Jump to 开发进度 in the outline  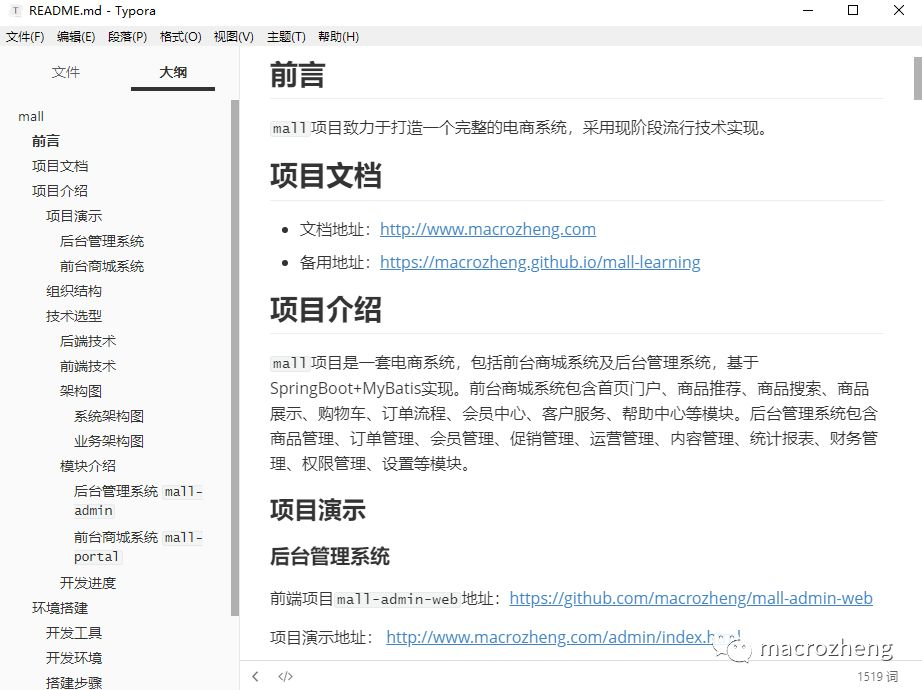click(88, 583)
